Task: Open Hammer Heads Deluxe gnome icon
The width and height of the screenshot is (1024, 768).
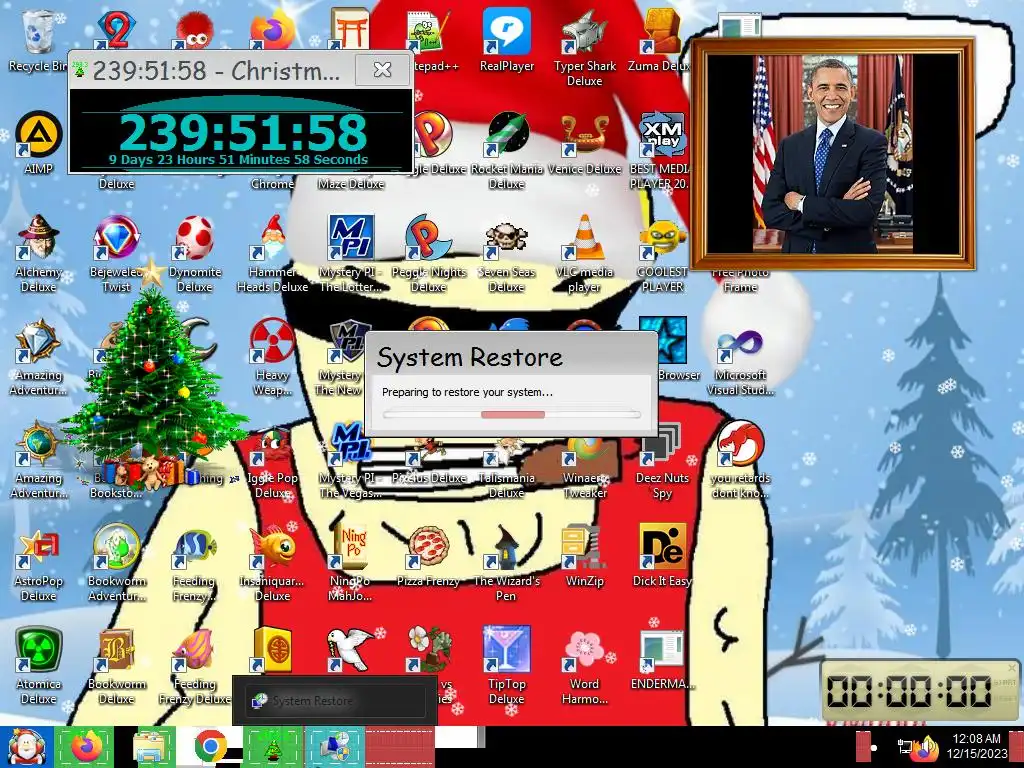Action: click(272, 253)
